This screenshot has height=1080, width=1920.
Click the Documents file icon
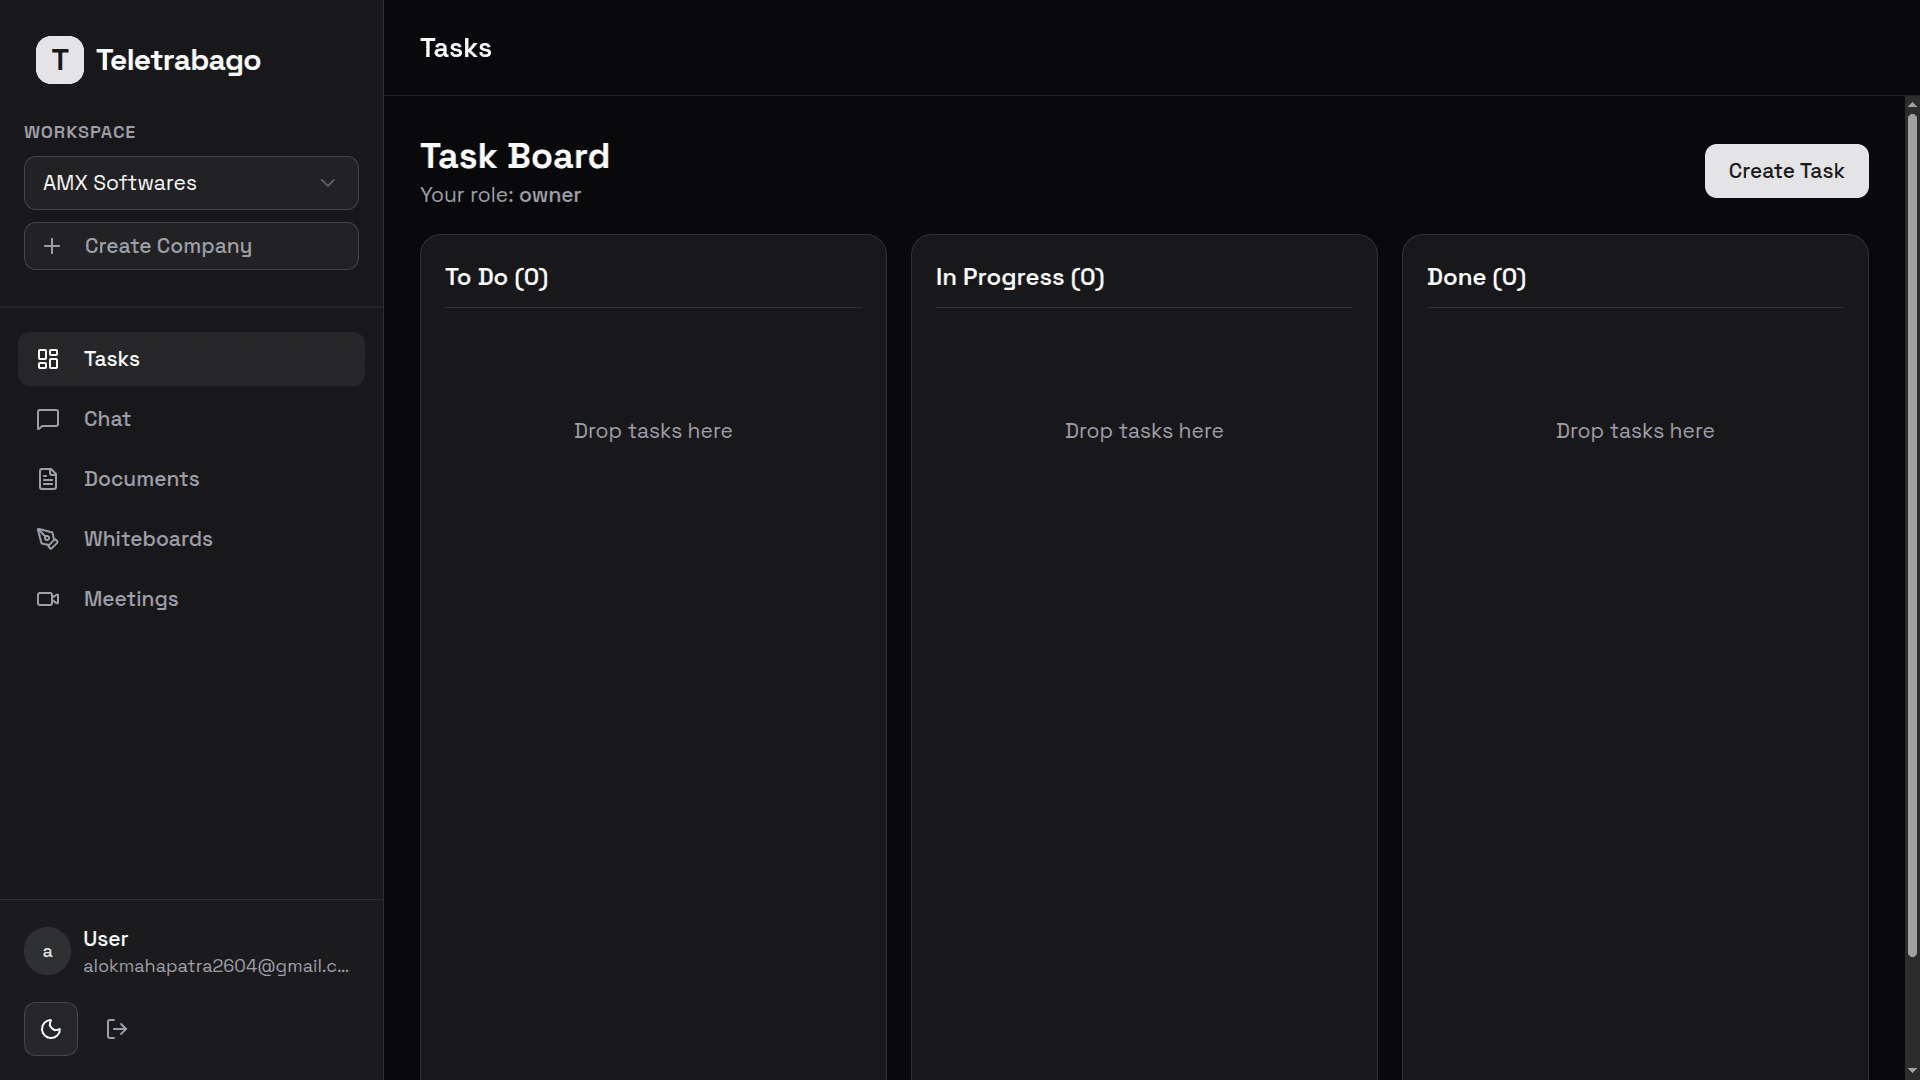[x=48, y=479]
